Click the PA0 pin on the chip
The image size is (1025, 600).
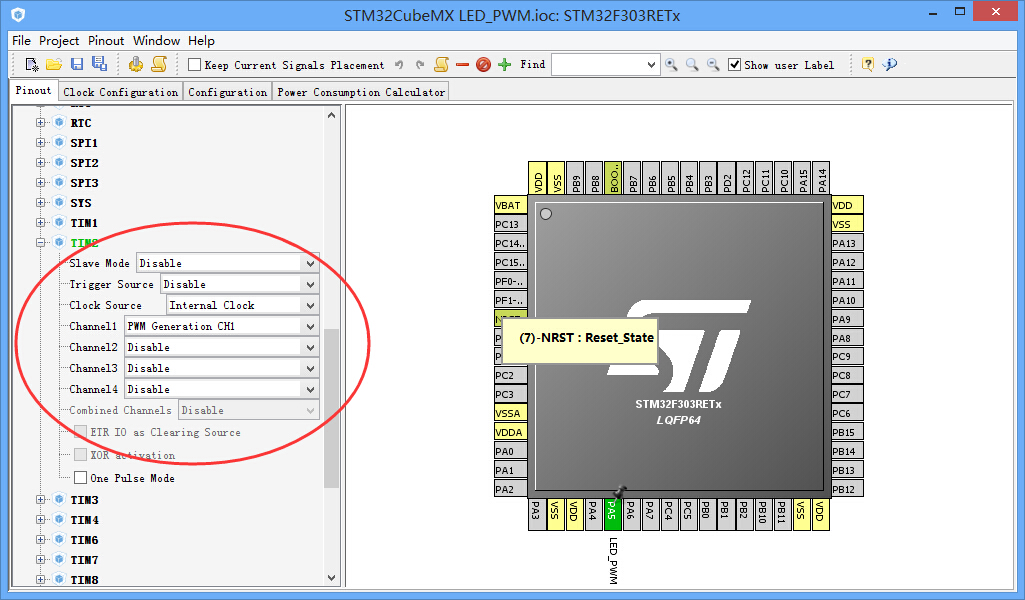pos(511,451)
